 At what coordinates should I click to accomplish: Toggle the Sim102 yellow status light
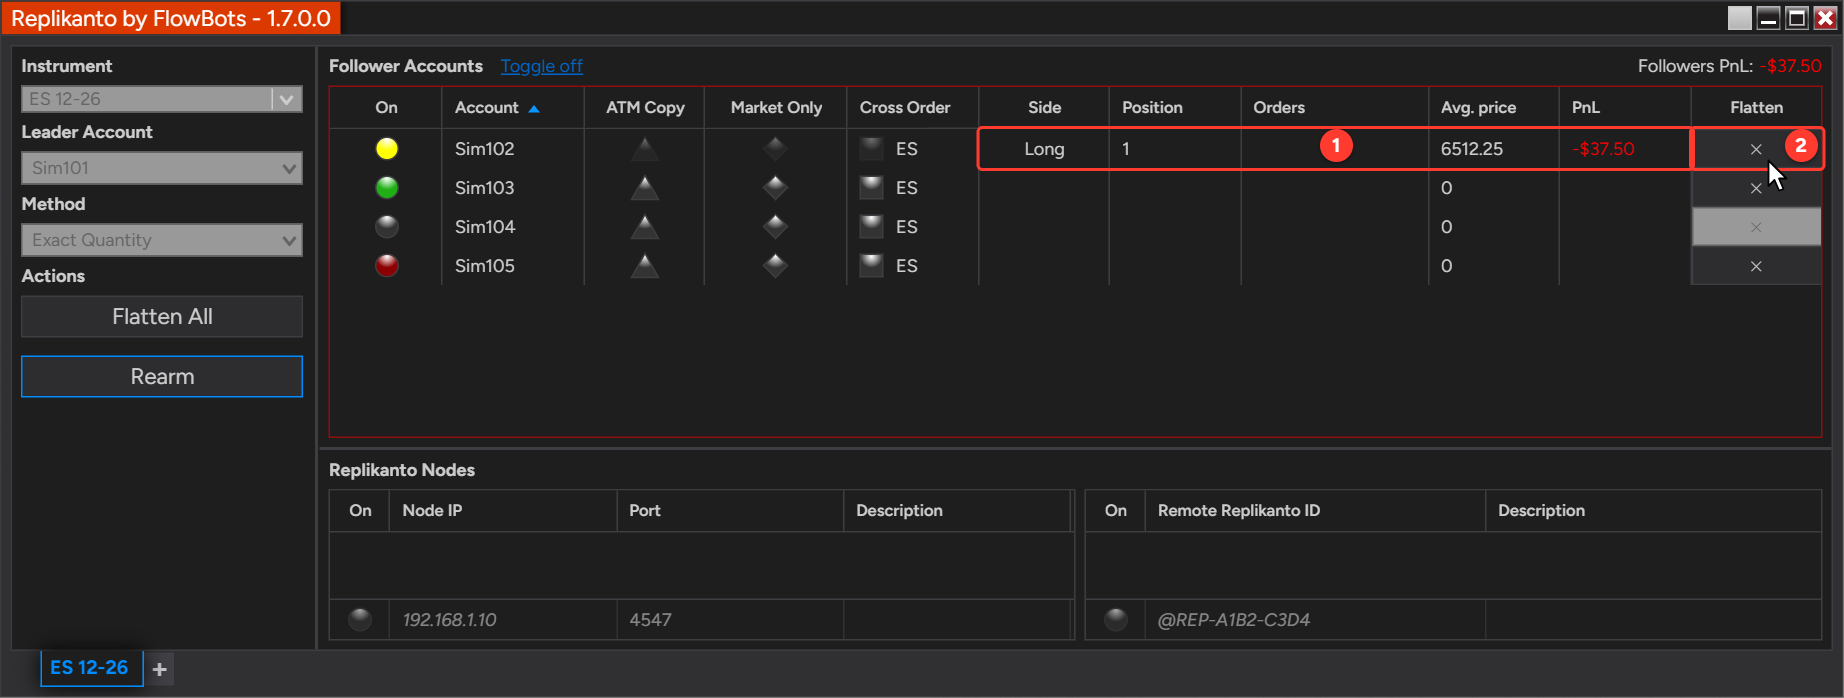tap(386, 149)
